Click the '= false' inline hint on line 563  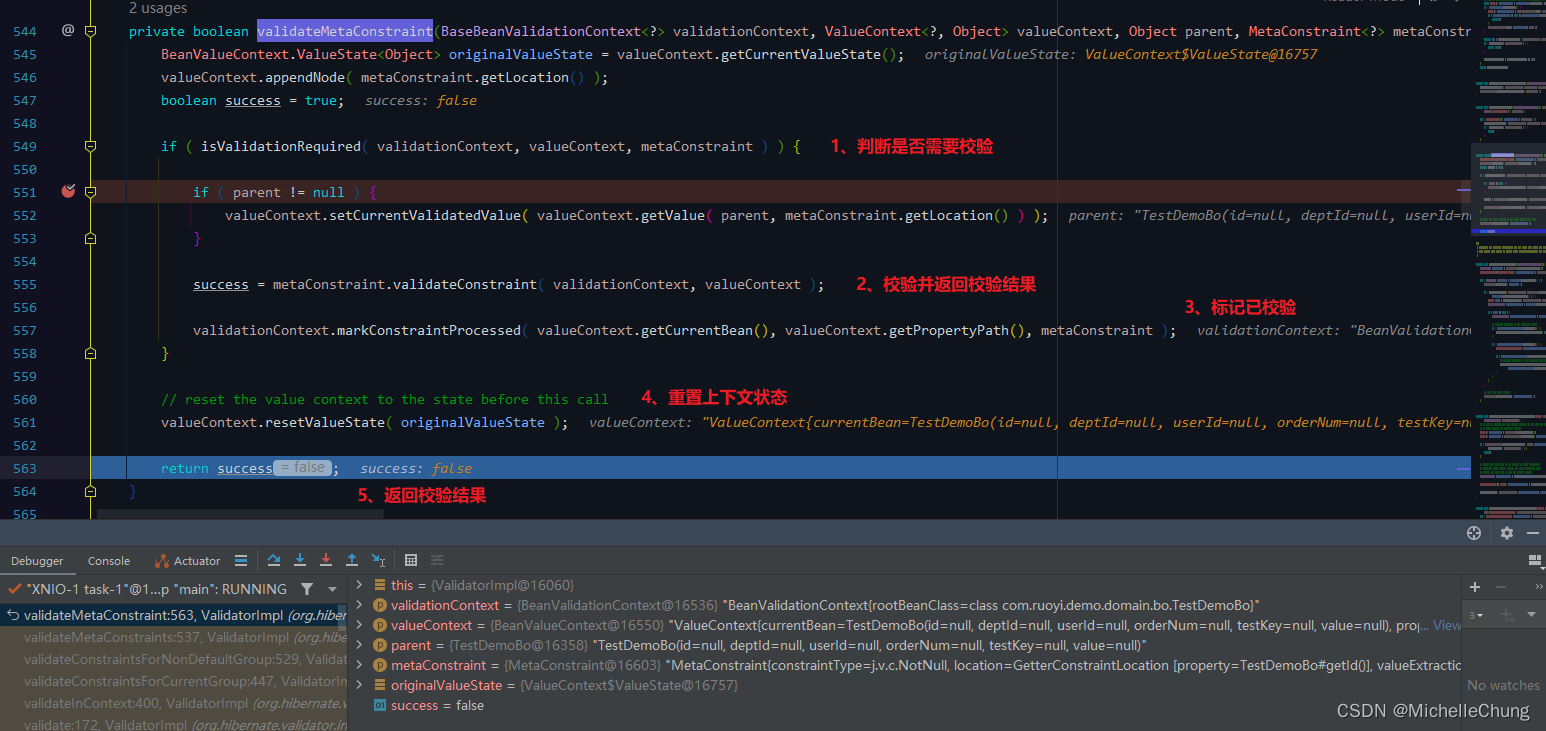301,468
